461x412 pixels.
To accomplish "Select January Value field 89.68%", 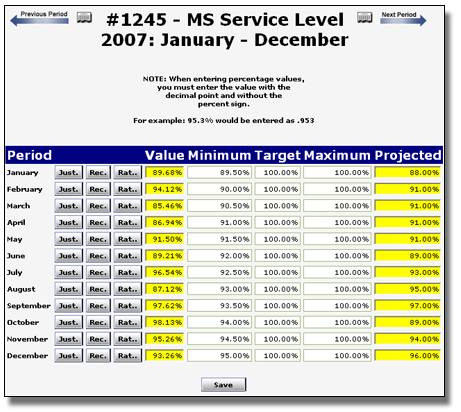I will [x=164, y=172].
